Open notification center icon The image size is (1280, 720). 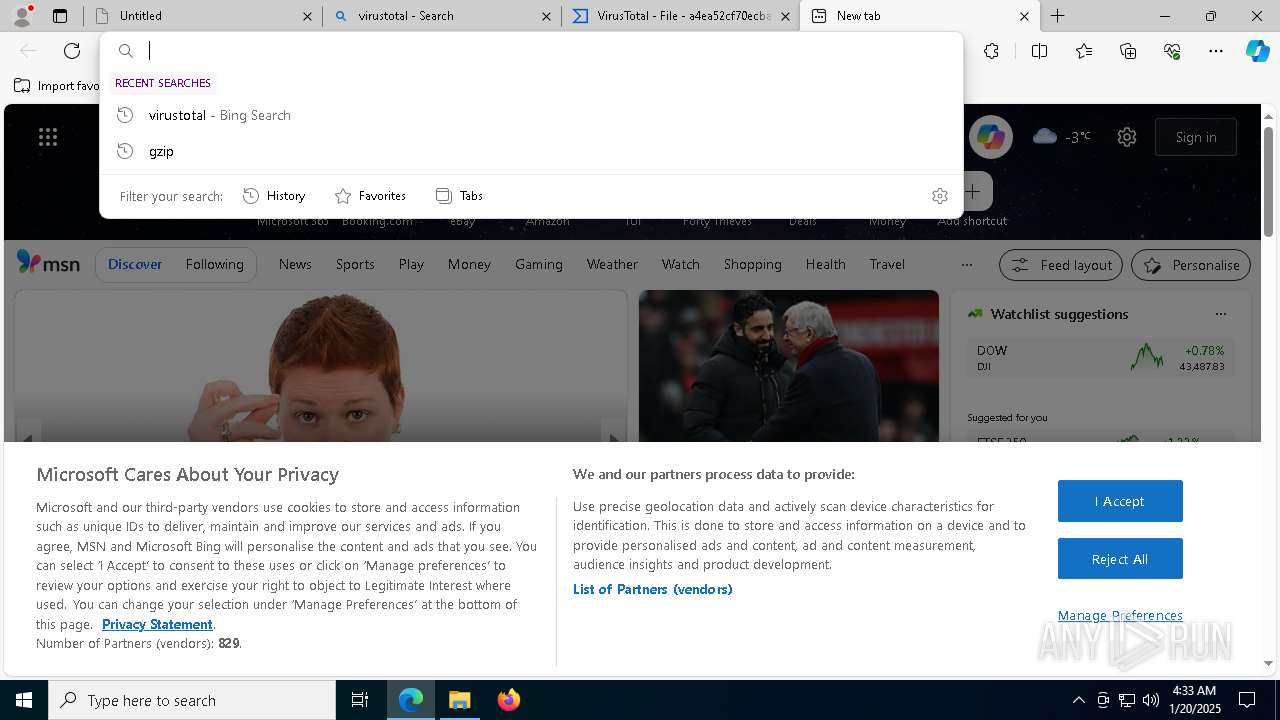1247,700
